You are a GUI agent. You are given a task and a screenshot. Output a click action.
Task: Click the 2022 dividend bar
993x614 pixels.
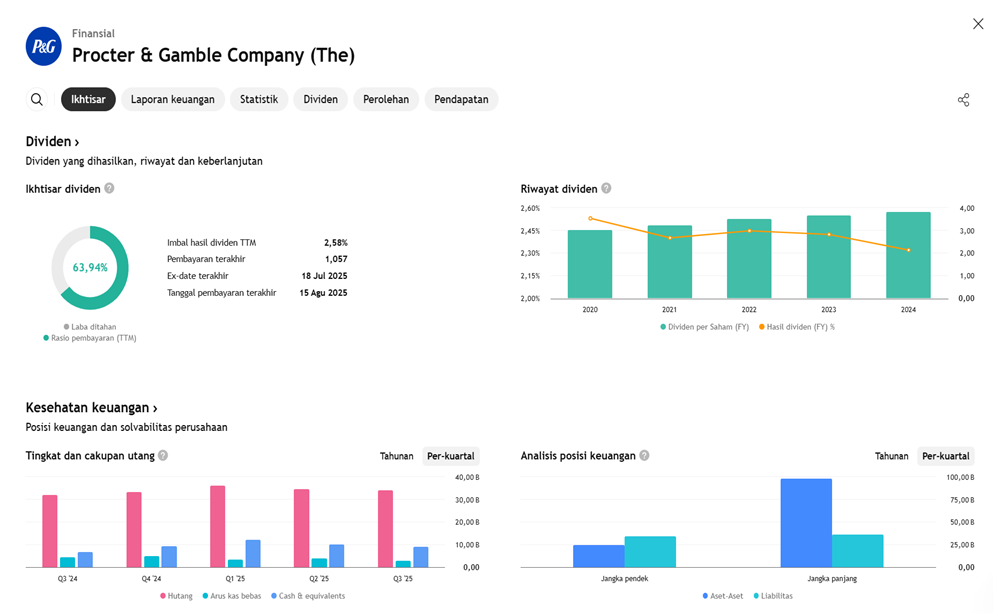[x=749, y=259]
